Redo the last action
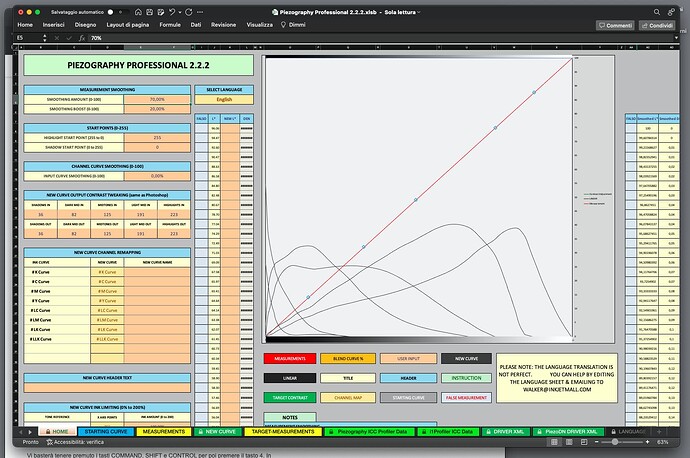The height and width of the screenshot is (458, 690). [189, 12]
